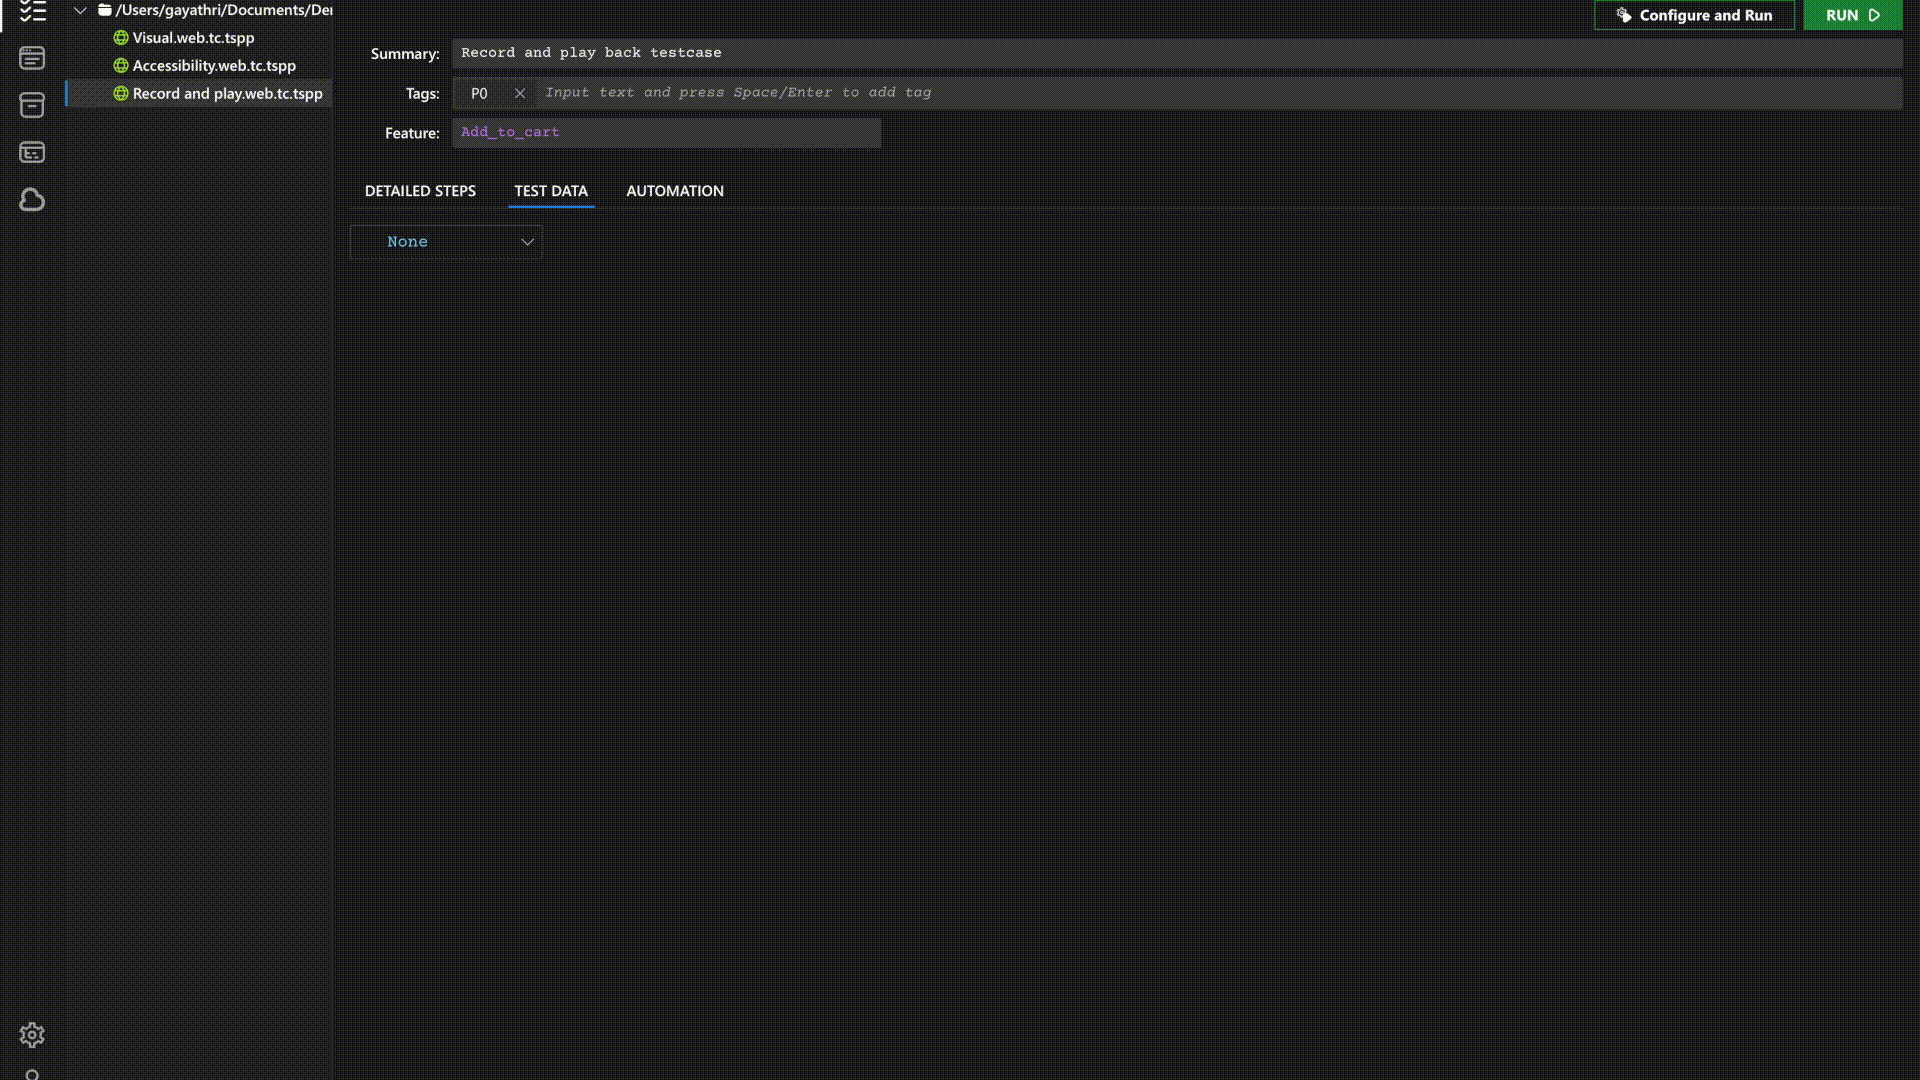The image size is (1920, 1080).
Task: Open the AUTOMATION tab
Action: 675,191
